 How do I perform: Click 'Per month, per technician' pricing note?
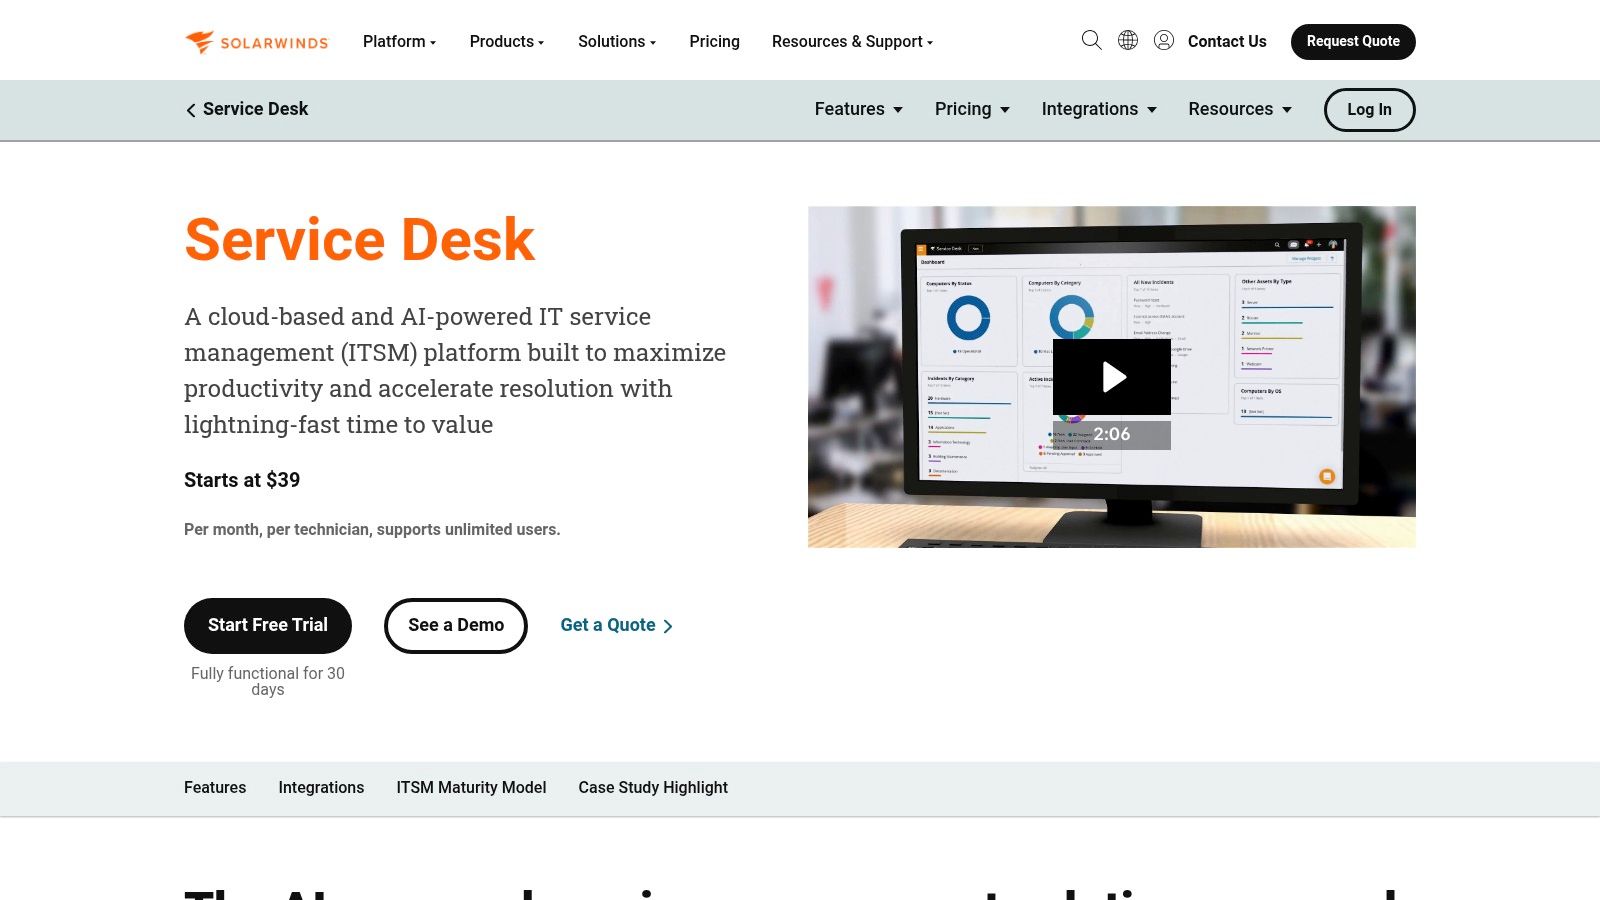pos(372,530)
